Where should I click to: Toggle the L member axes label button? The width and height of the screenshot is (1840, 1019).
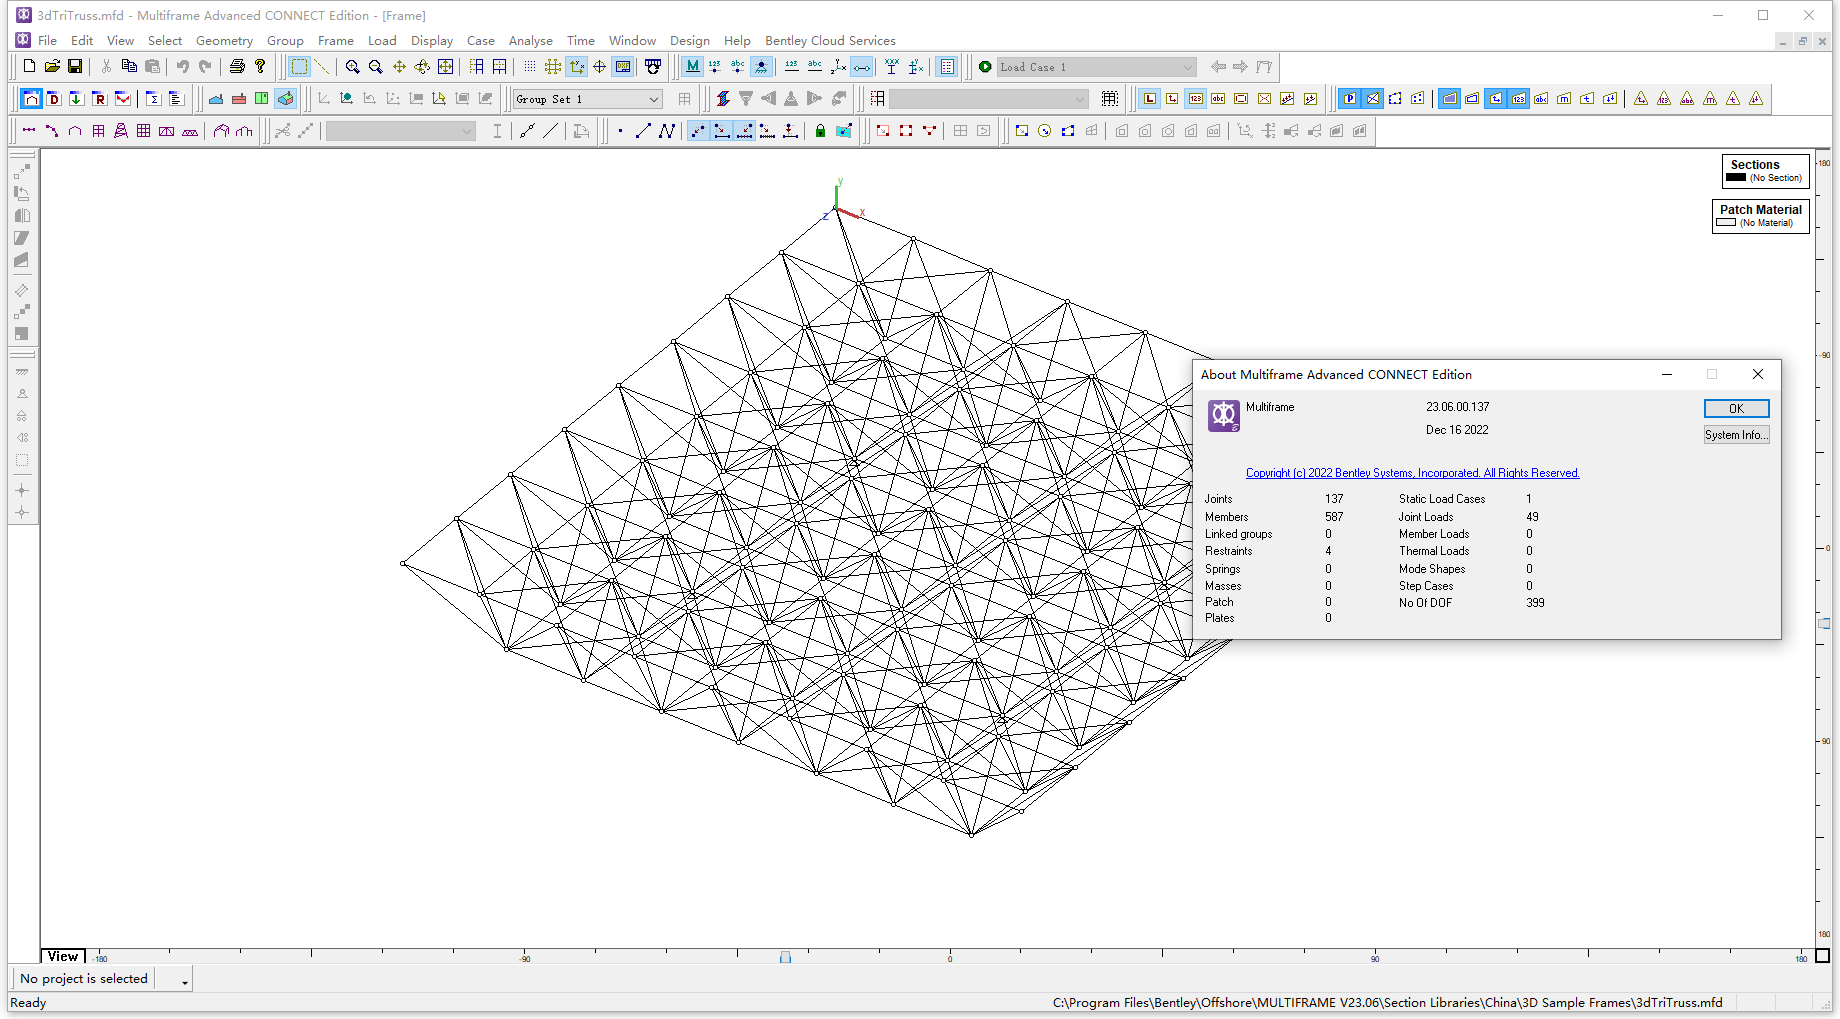pos(1149,99)
